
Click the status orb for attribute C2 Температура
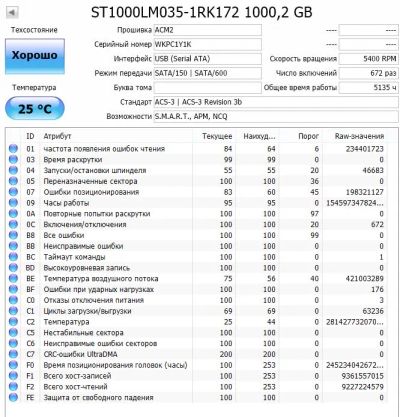pos(13,322)
